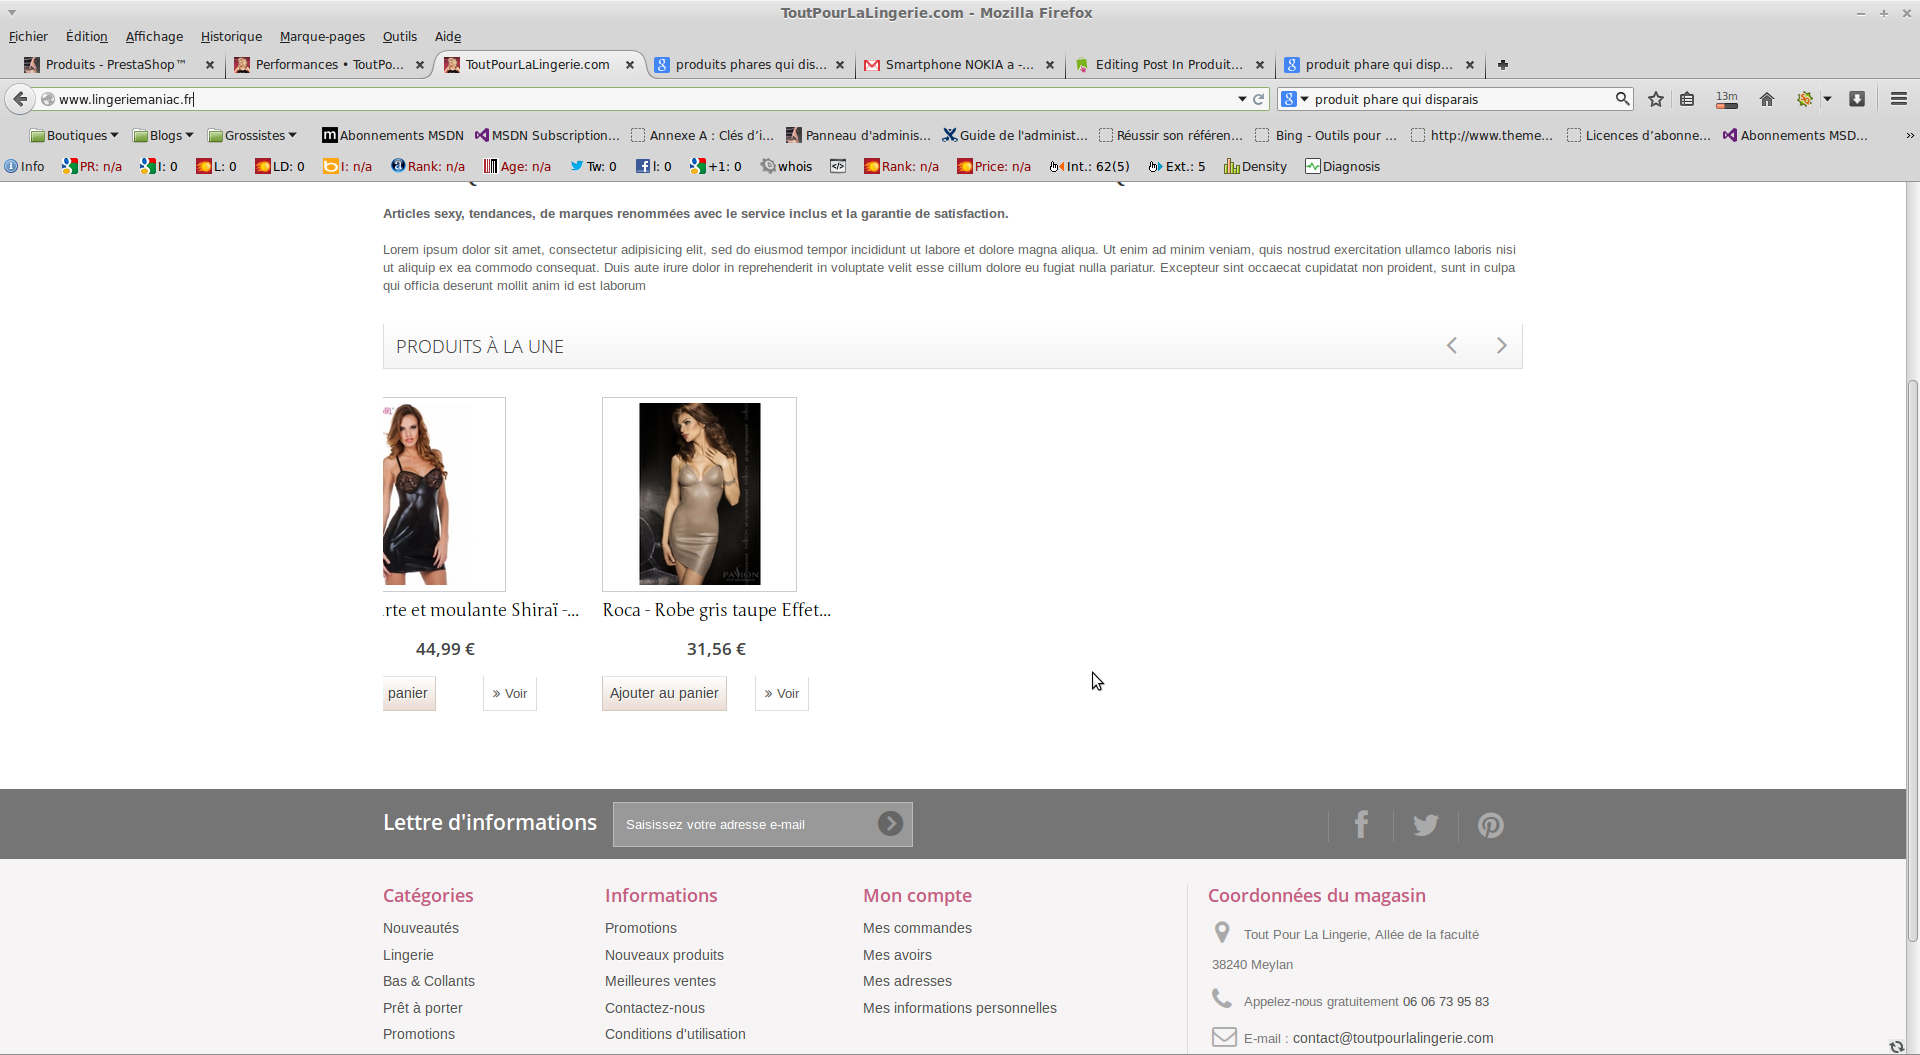Open Shiraï black dress product thumbnail
Image resolution: width=1920 pixels, height=1055 pixels.
(444, 494)
